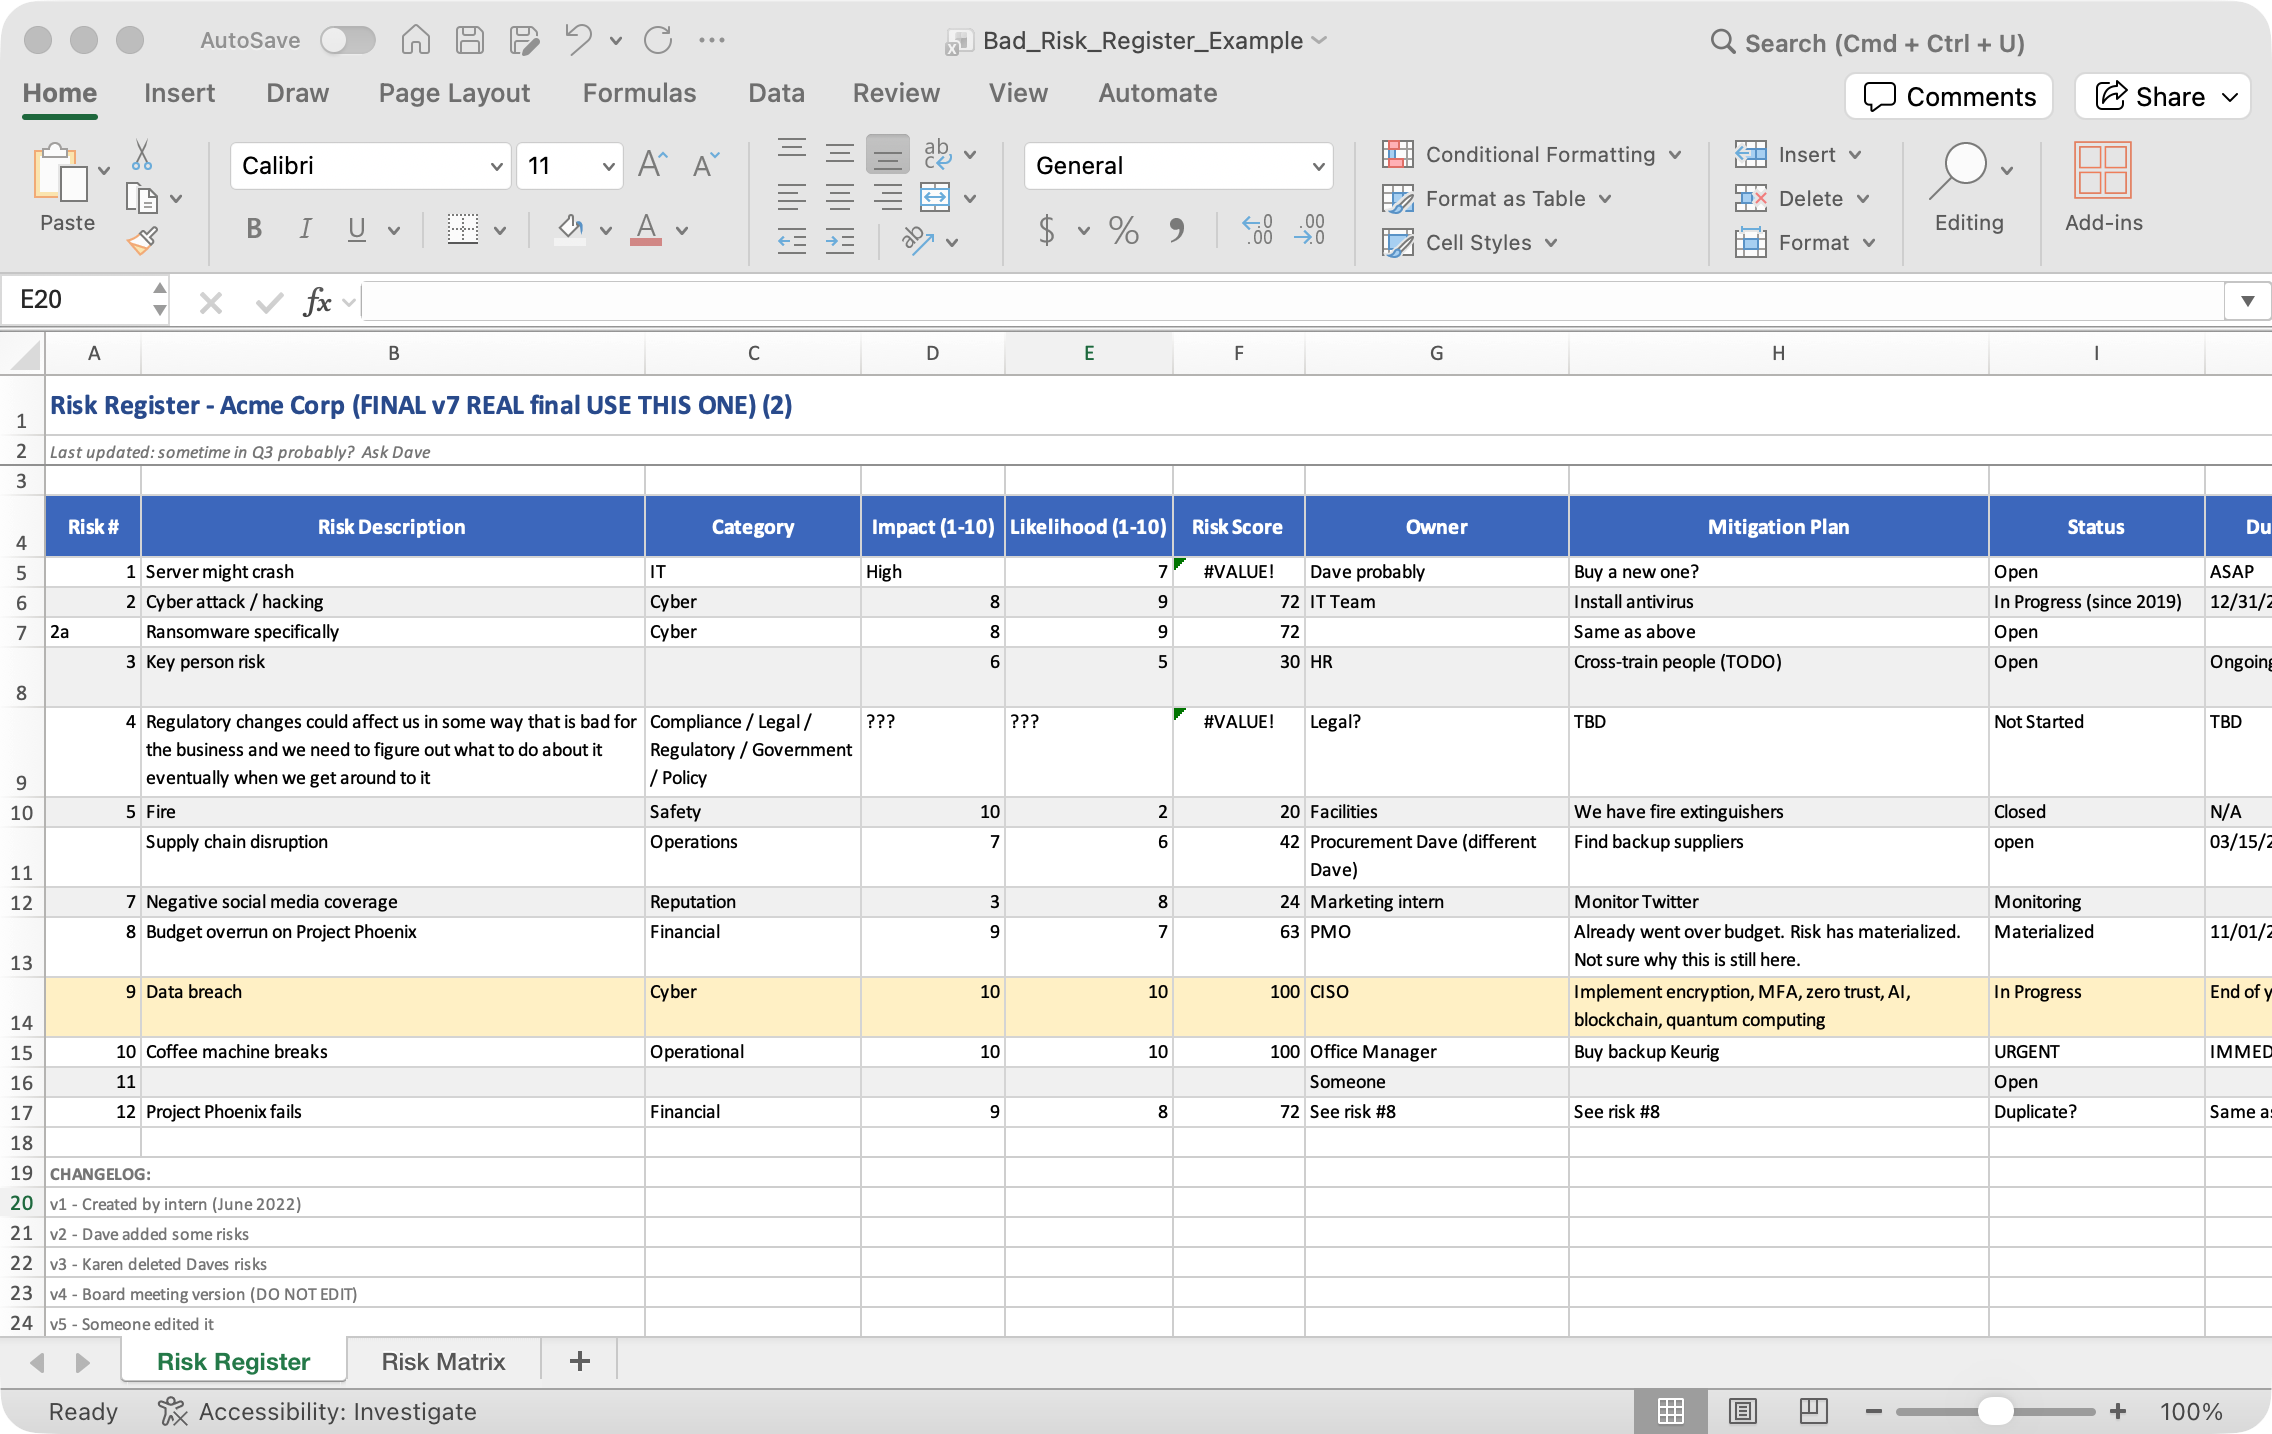
Task: Add a new sheet with plus button
Action: click(579, 1361)
